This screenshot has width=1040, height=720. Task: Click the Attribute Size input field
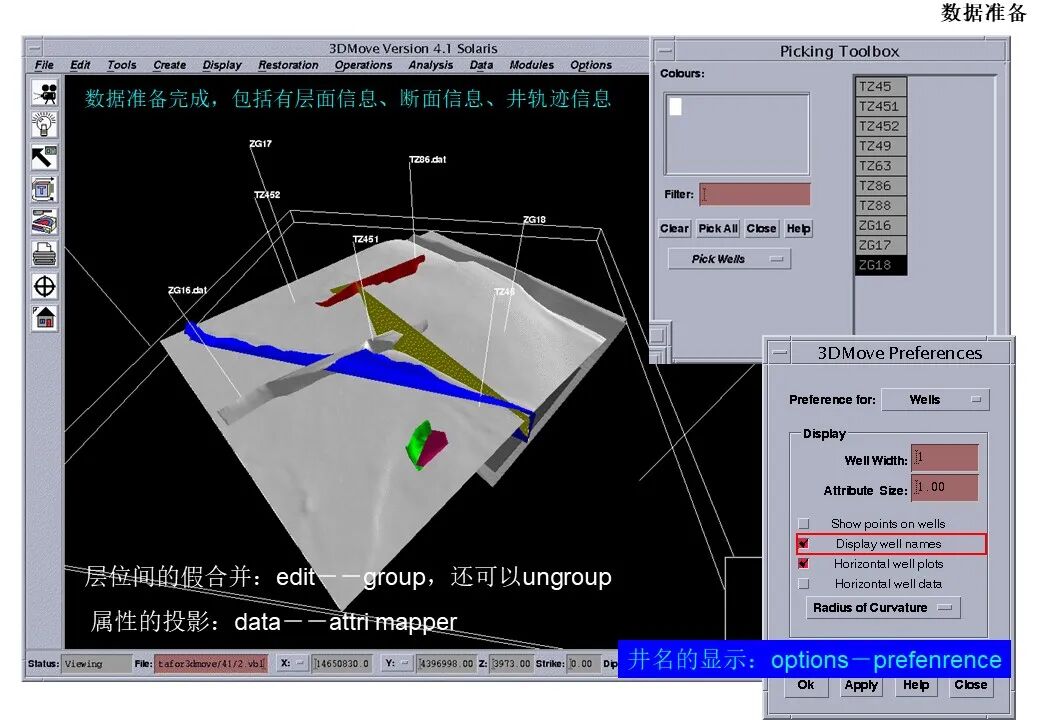(944, 488)
